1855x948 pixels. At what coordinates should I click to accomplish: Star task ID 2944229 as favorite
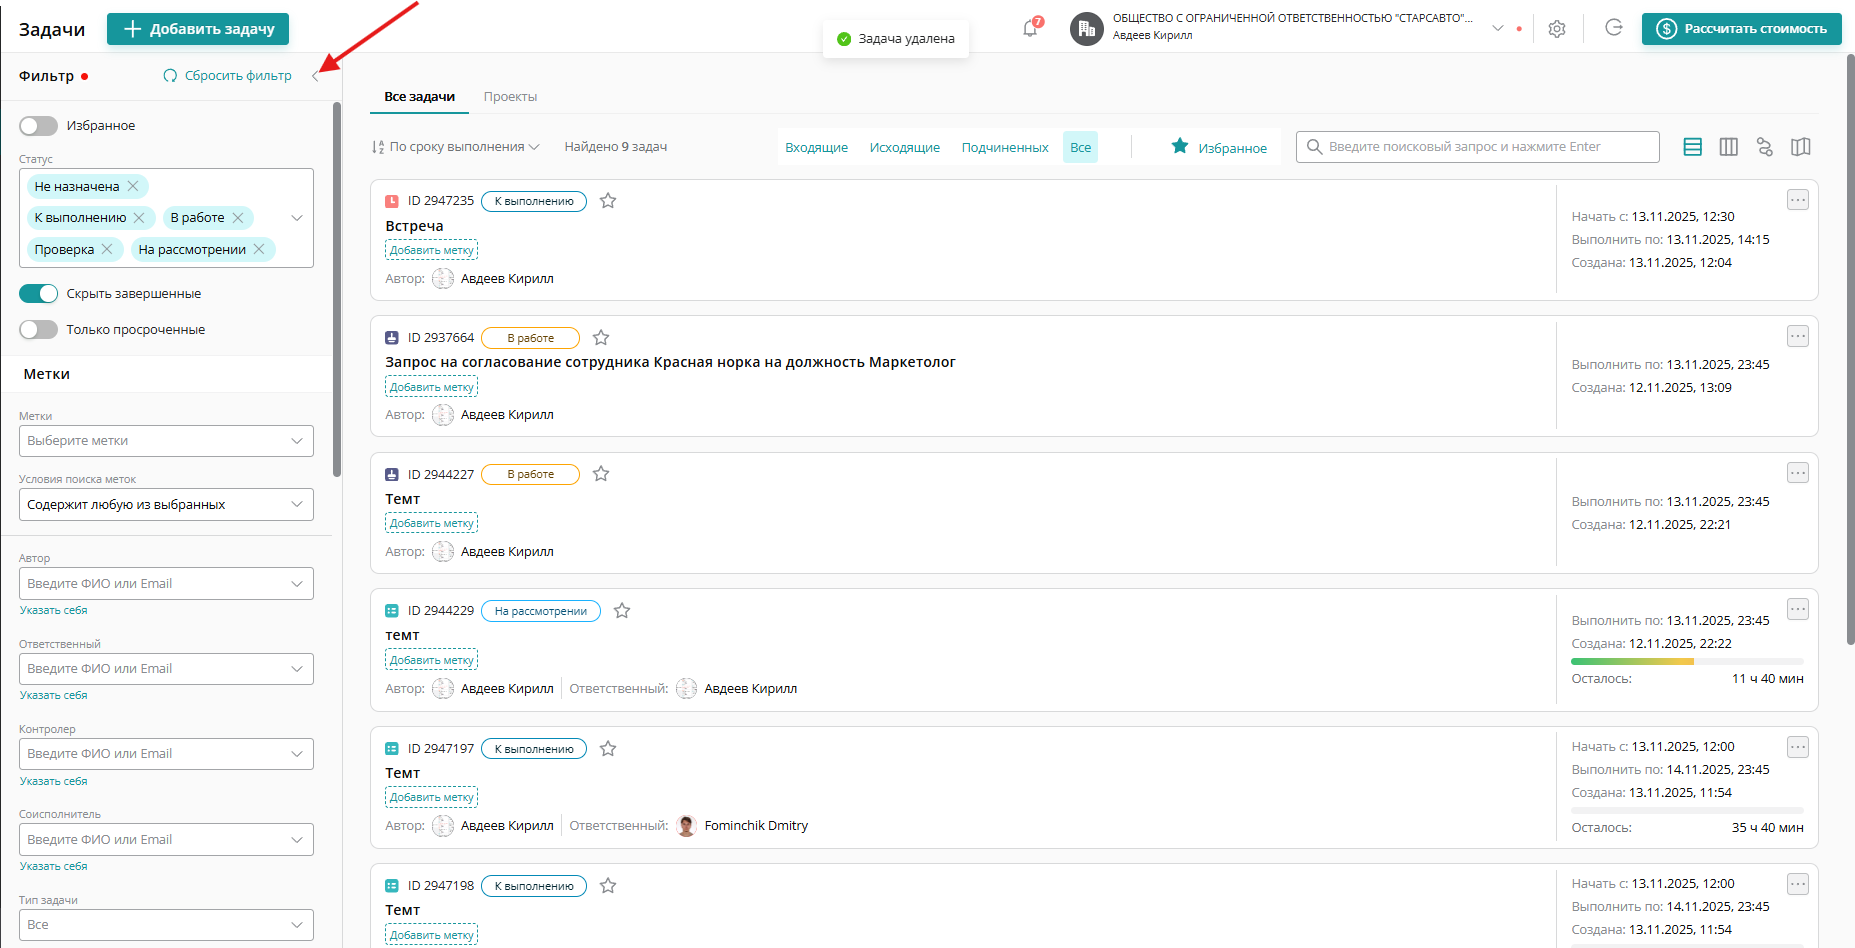[622, 611]
